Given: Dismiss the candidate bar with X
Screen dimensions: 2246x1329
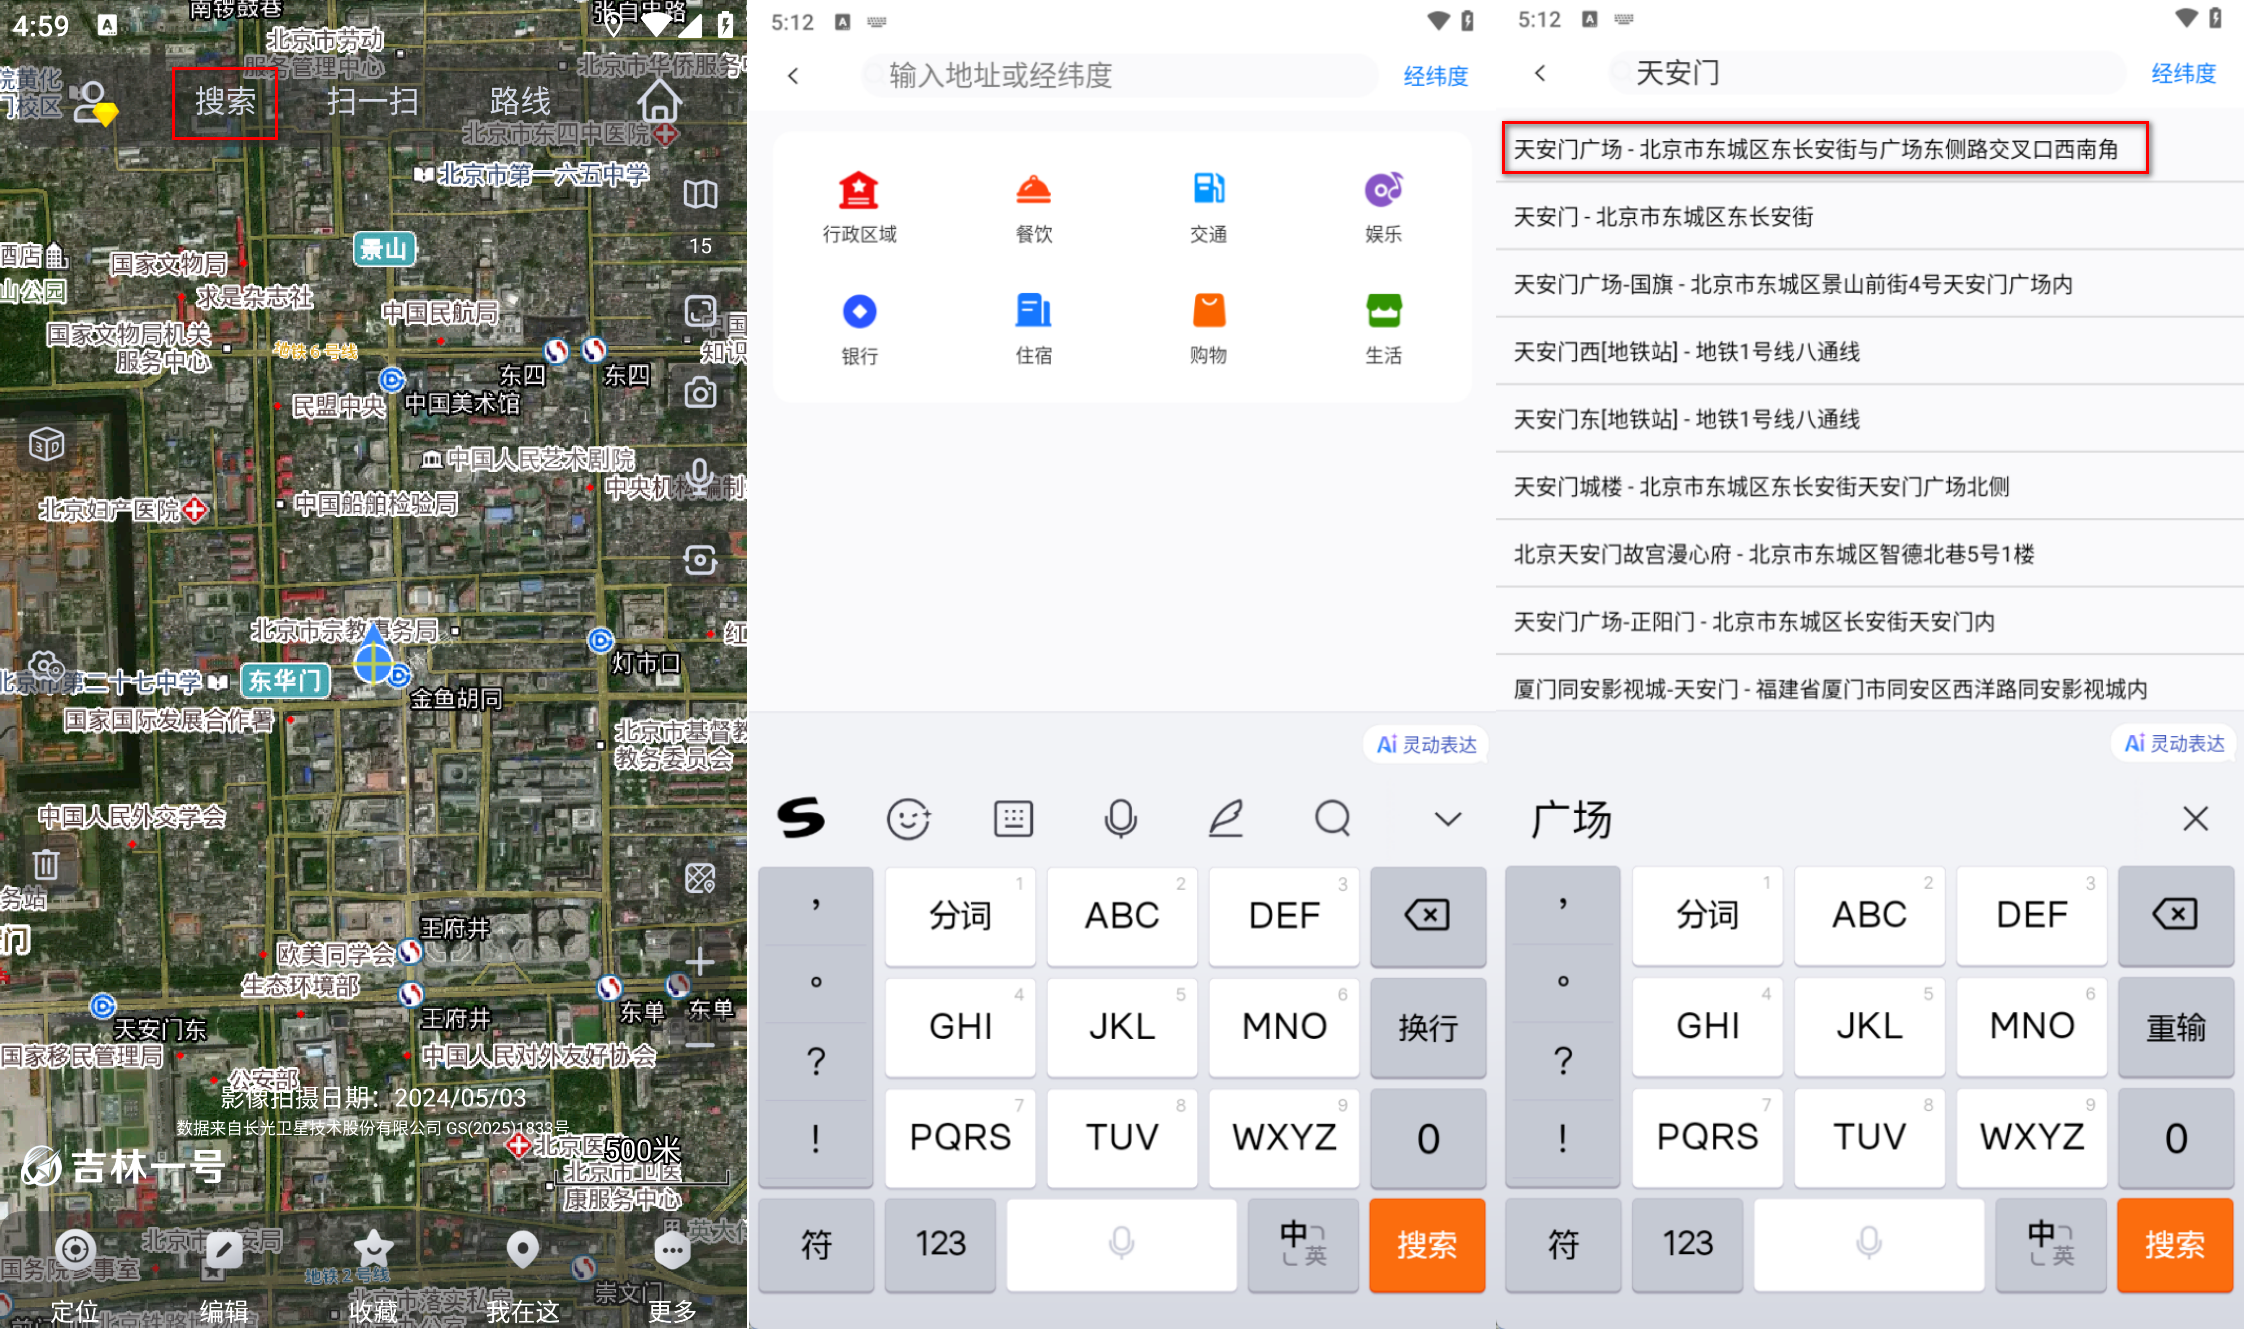Looking at the screenshot, I should point(2195,819).
